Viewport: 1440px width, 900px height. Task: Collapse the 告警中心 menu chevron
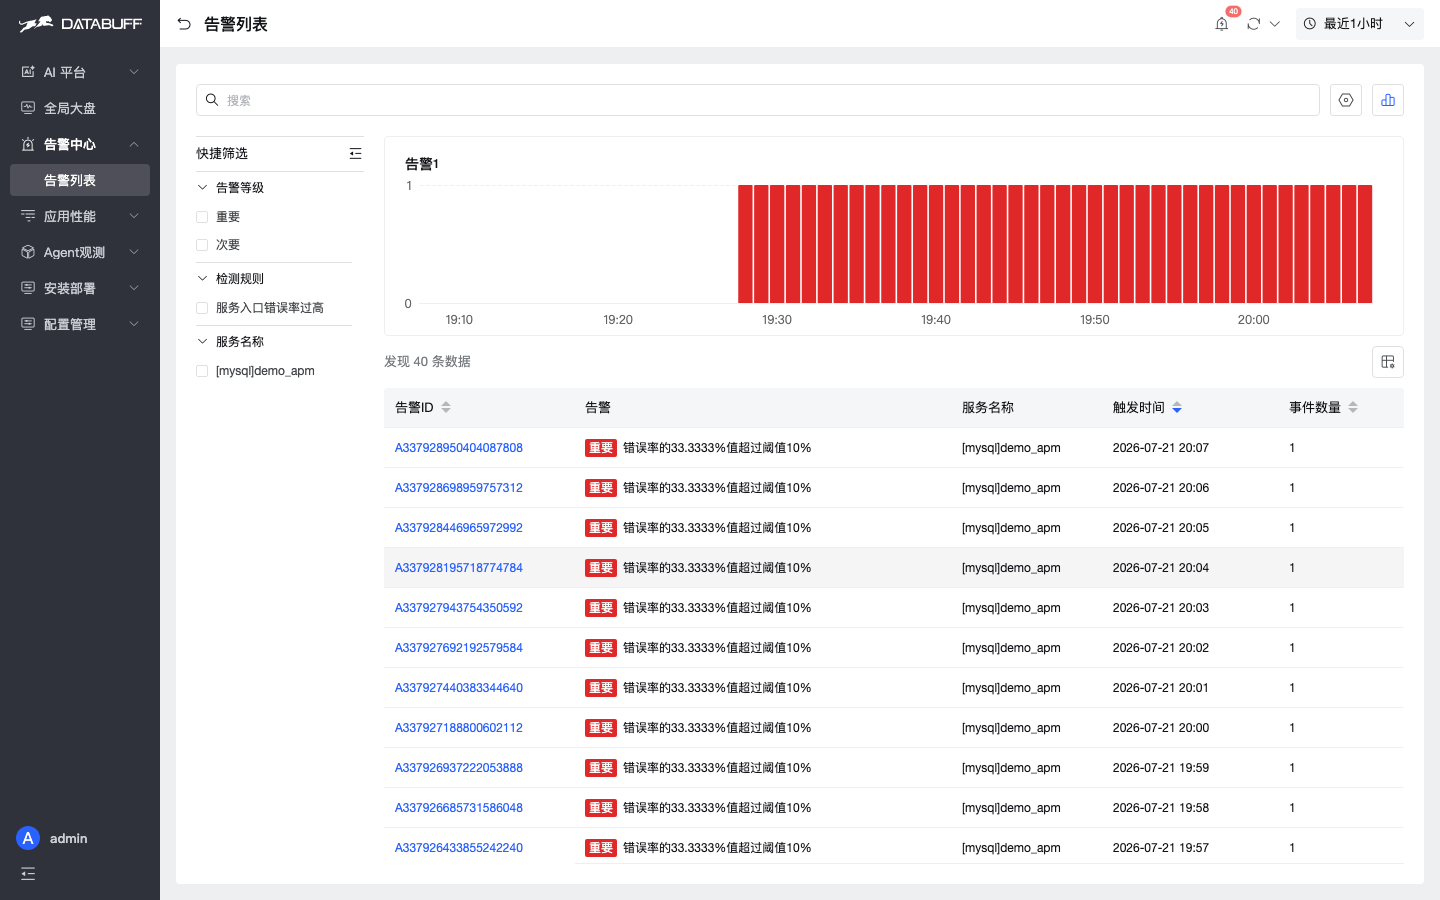(134, 144)
